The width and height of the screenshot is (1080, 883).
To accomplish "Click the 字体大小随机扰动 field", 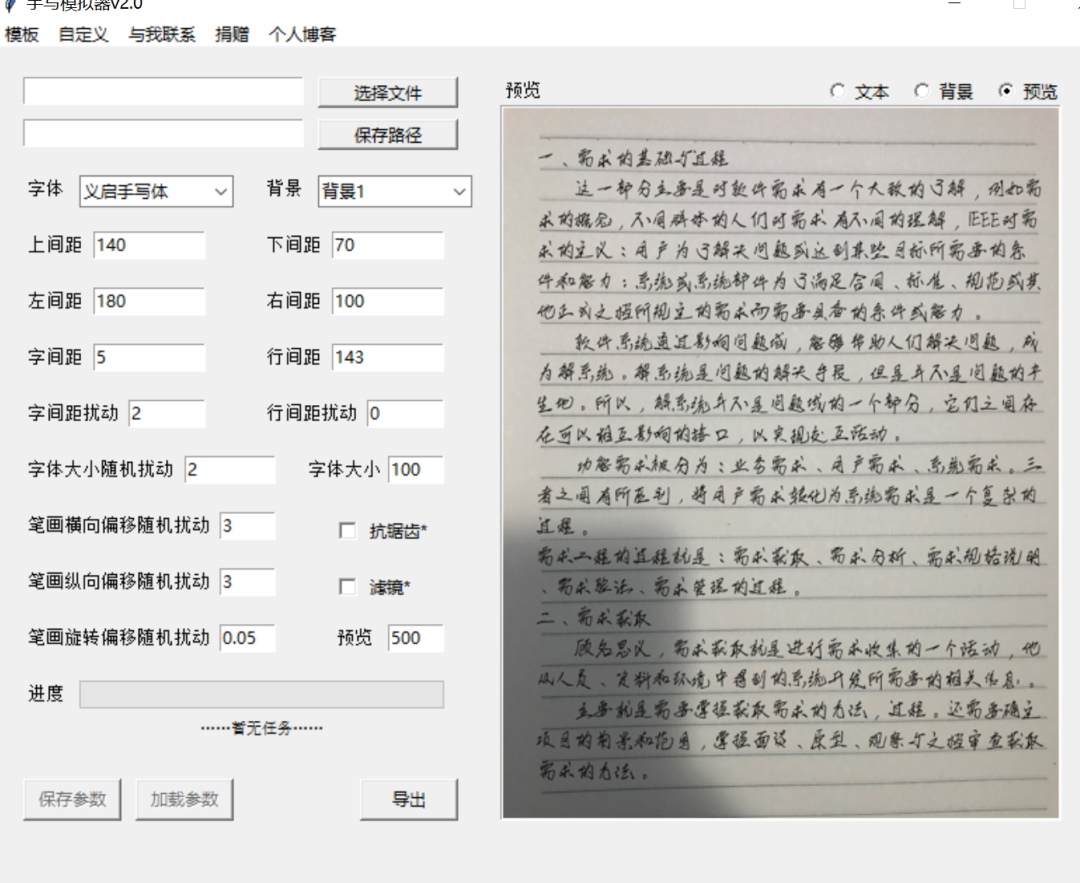I will pyautogui.click(x=230, y=470).
